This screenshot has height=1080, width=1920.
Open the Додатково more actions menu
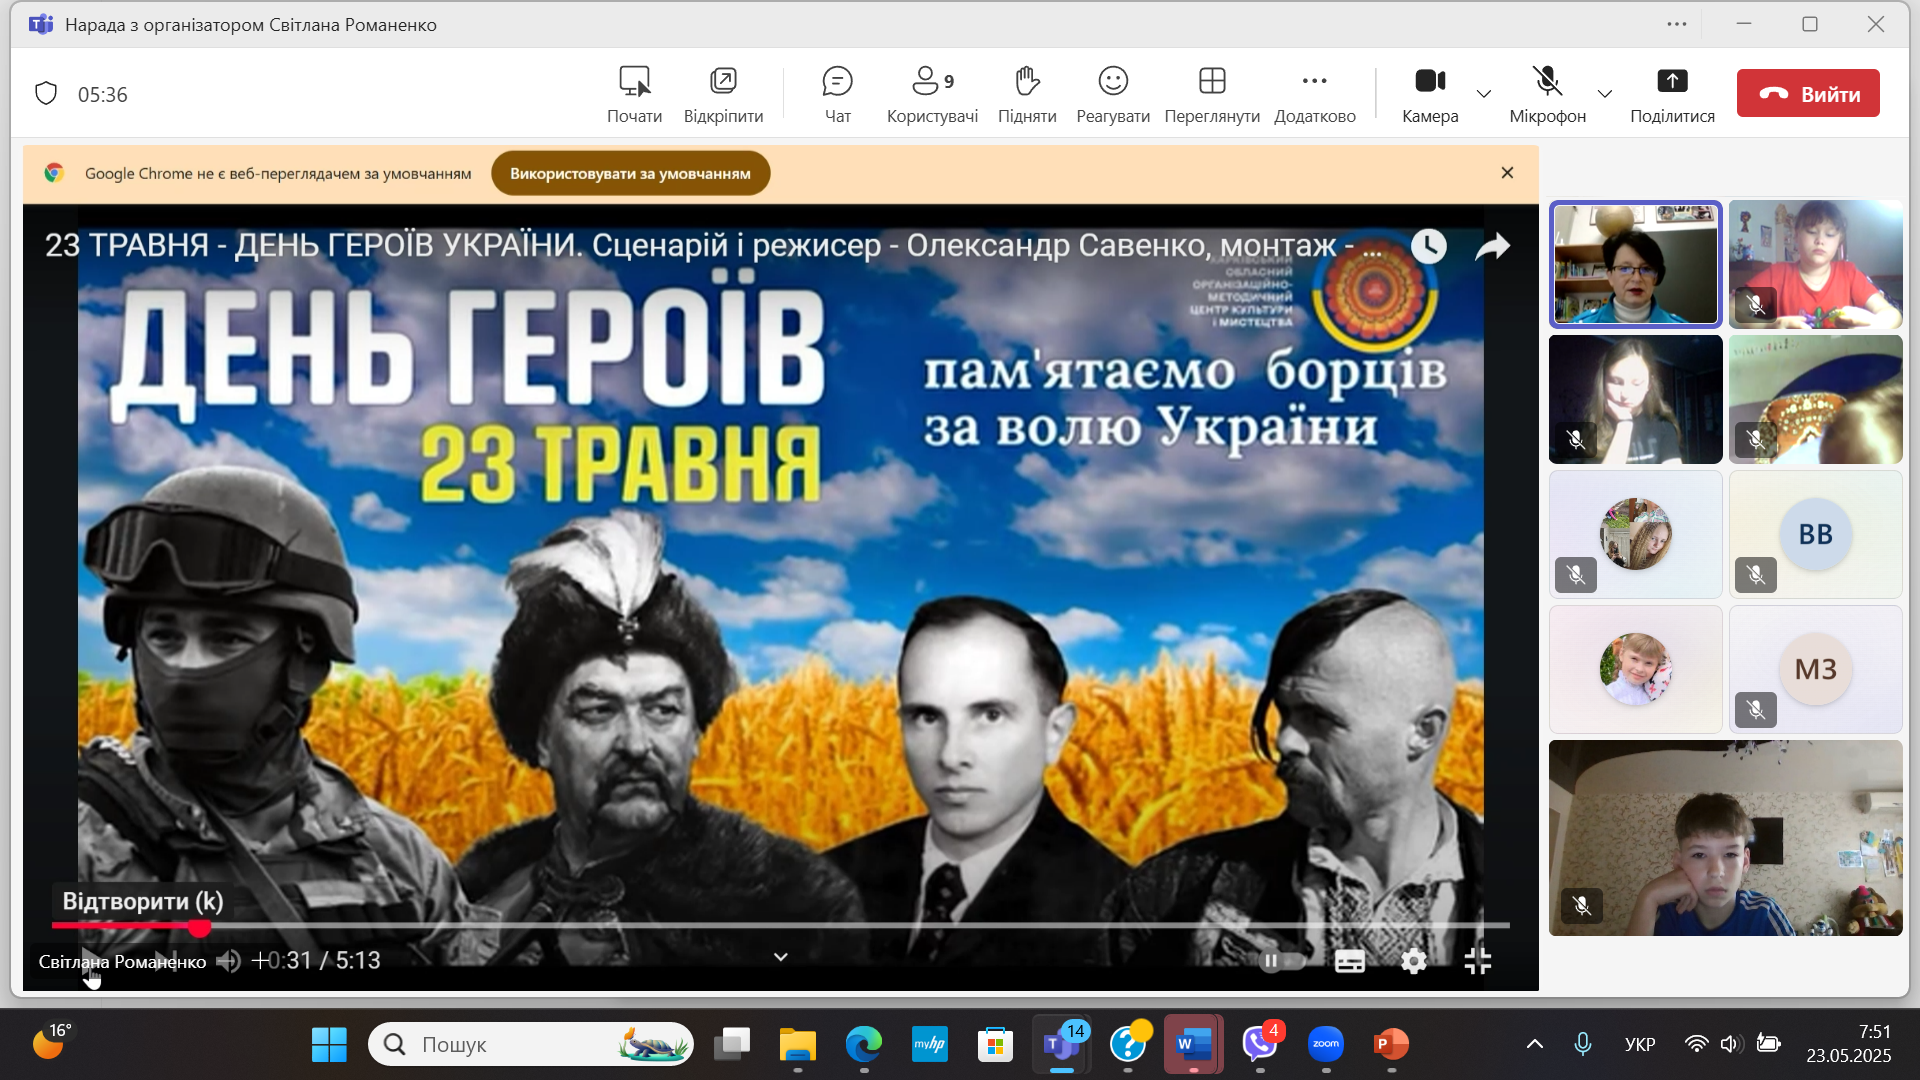click(1315, 94)
